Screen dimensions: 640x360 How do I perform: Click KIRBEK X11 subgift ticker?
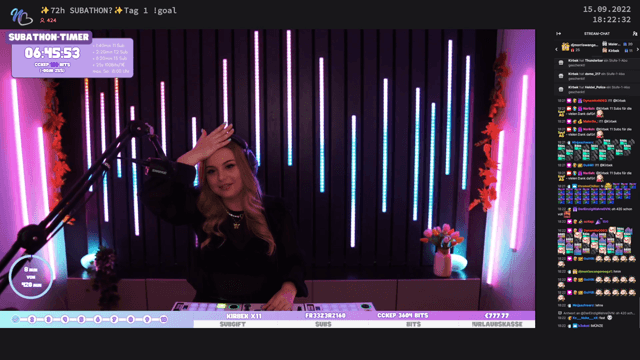pos(244,316)
